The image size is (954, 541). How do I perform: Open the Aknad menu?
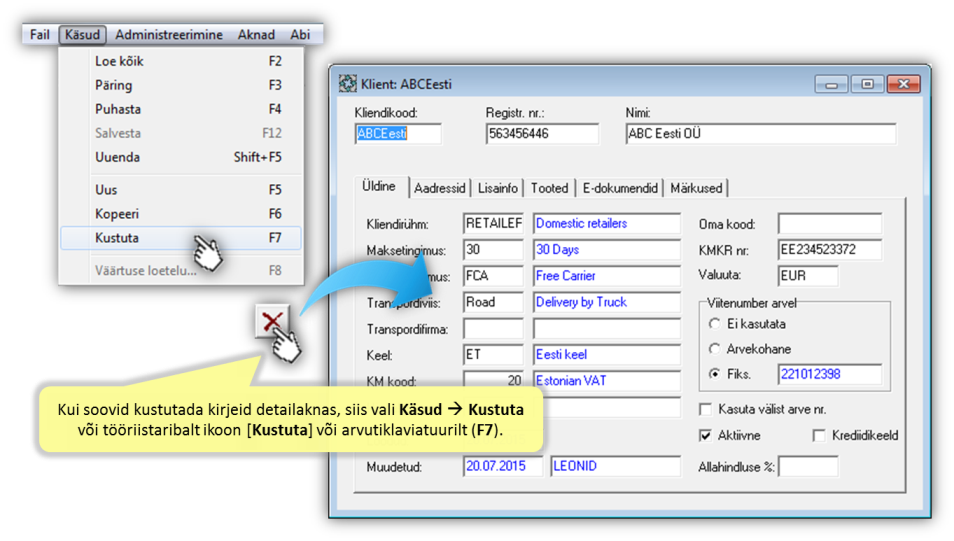click(256, 35)
